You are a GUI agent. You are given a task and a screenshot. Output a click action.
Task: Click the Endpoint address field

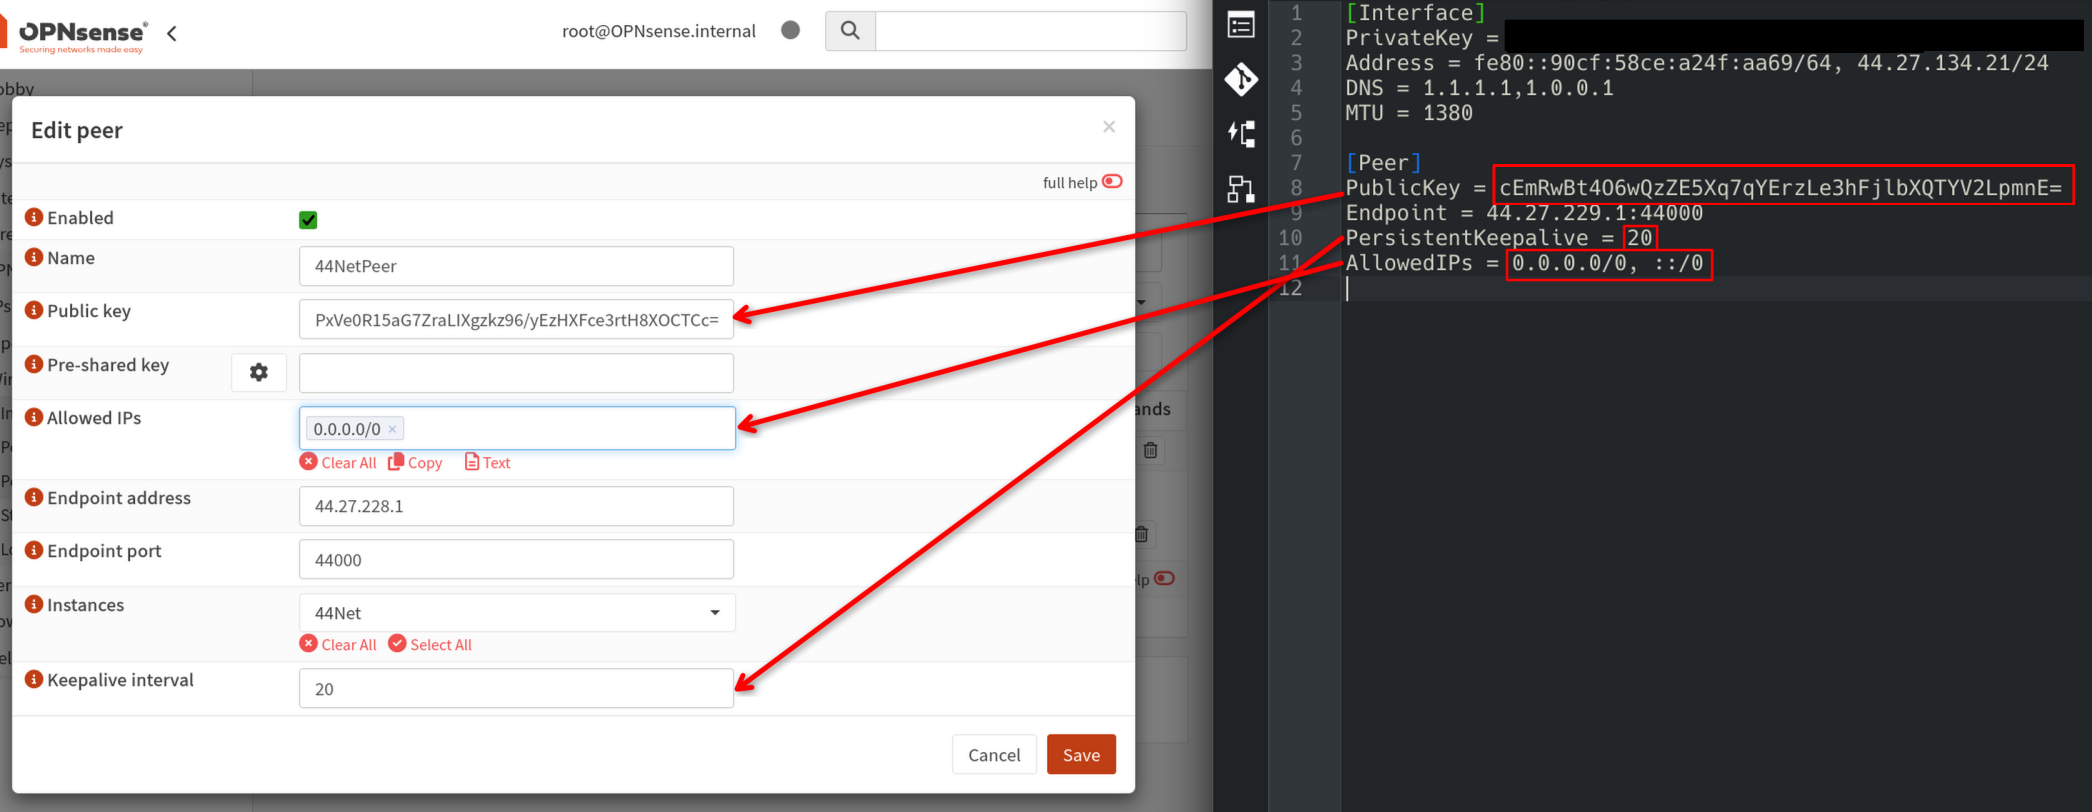[x=516, y=506]
